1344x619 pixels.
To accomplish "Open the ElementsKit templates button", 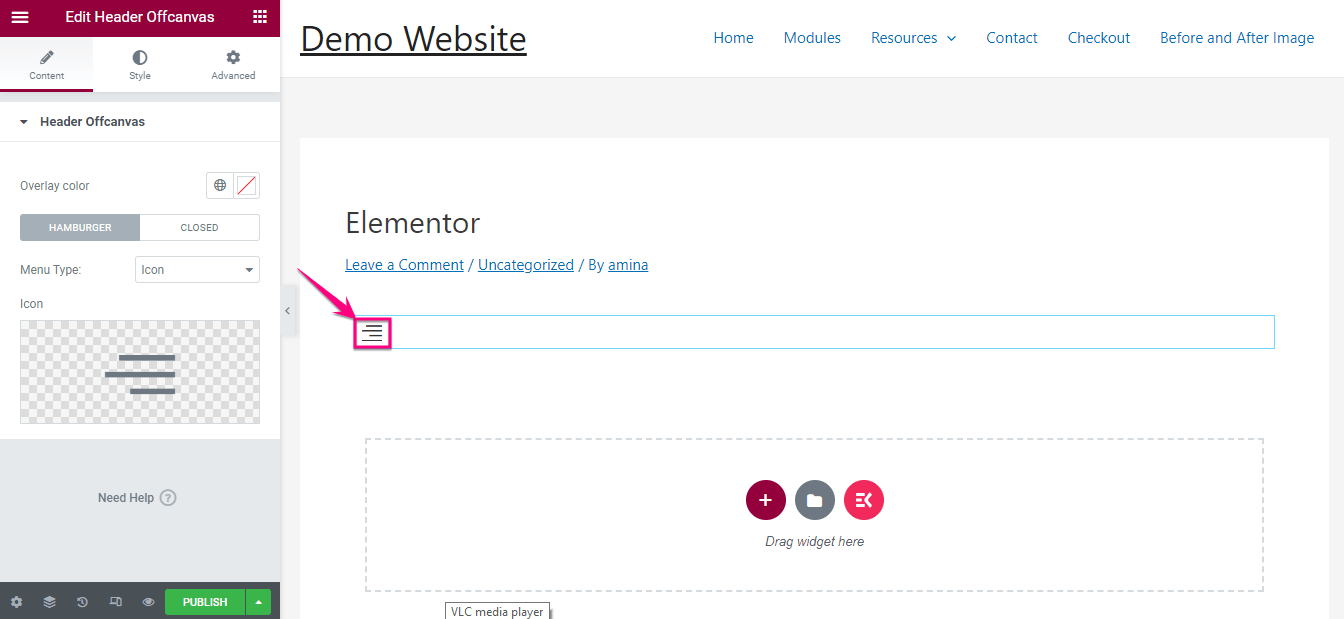I will coord(864,500).
